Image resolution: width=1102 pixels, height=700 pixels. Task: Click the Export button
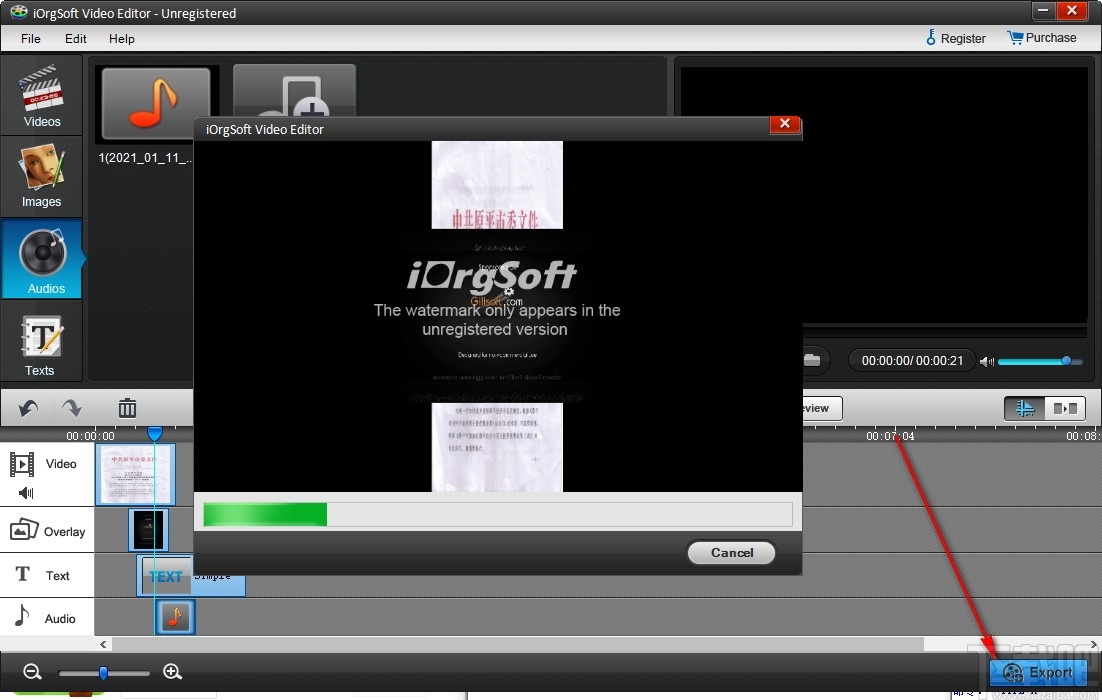pos(1038,673)
